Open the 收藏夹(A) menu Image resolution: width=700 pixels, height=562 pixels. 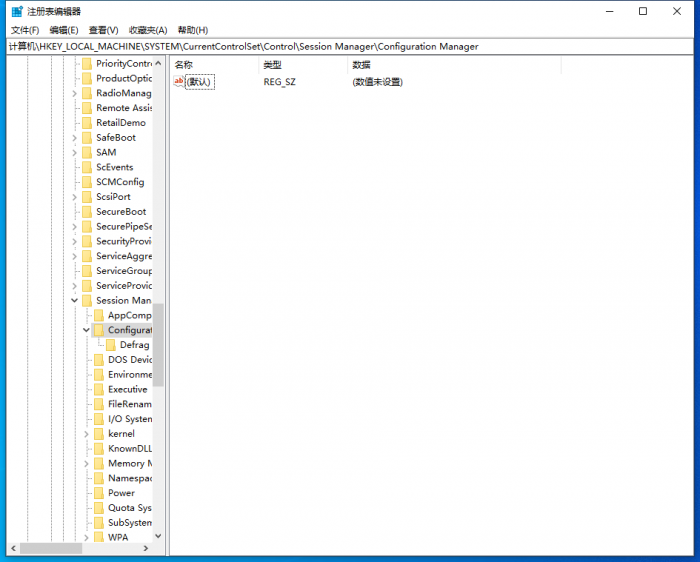point(148,30)
